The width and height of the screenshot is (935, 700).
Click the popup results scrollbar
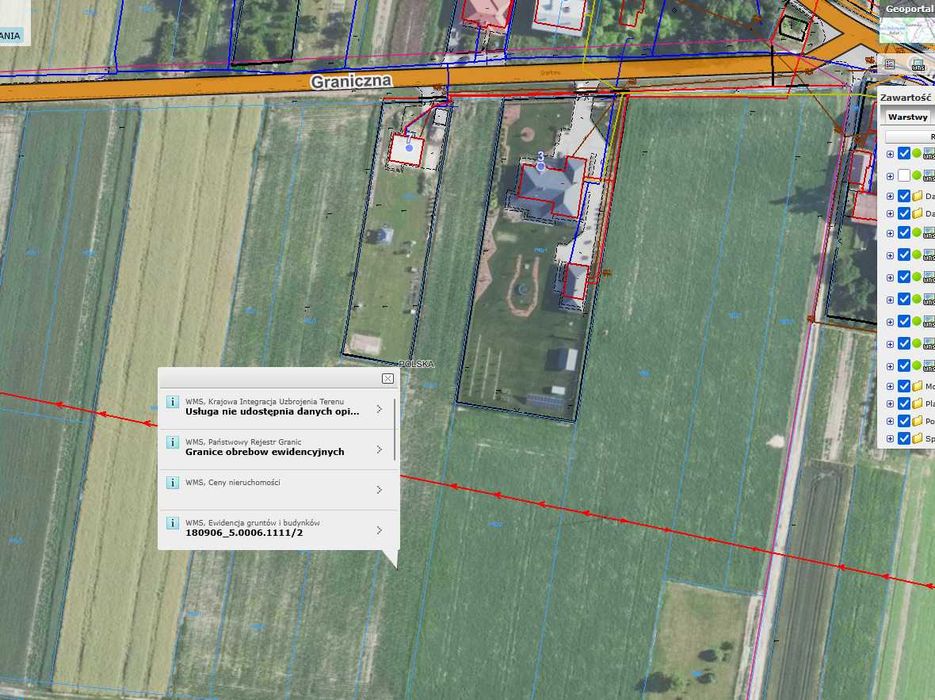(395, 429)
